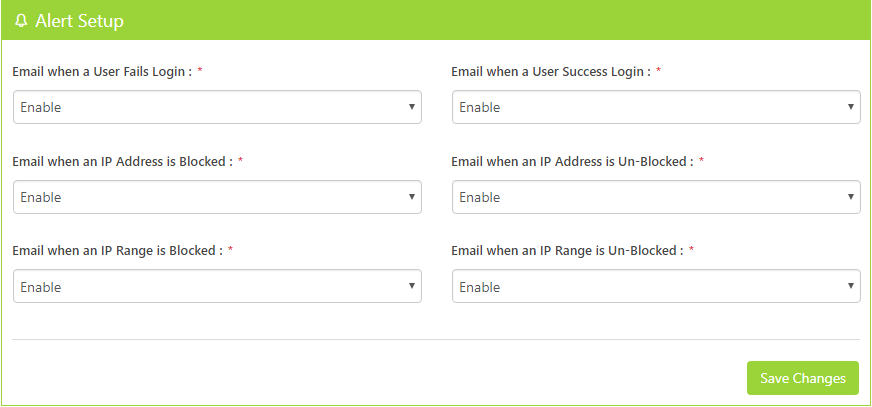
Task: Click the bell icon in Alert Setup header
Action: (x=21, y=21)
